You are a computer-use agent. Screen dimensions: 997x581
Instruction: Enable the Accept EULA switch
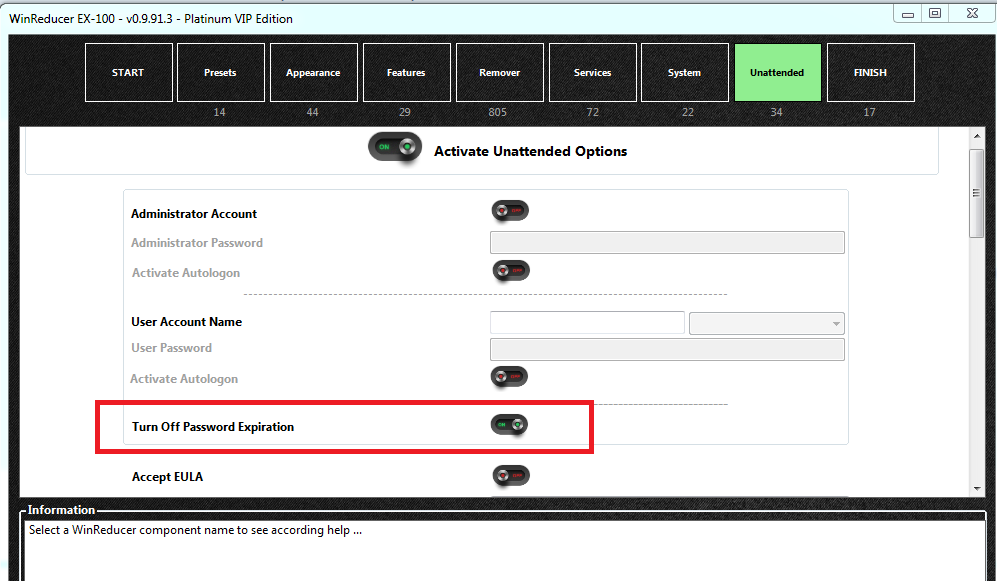(511, 475)
